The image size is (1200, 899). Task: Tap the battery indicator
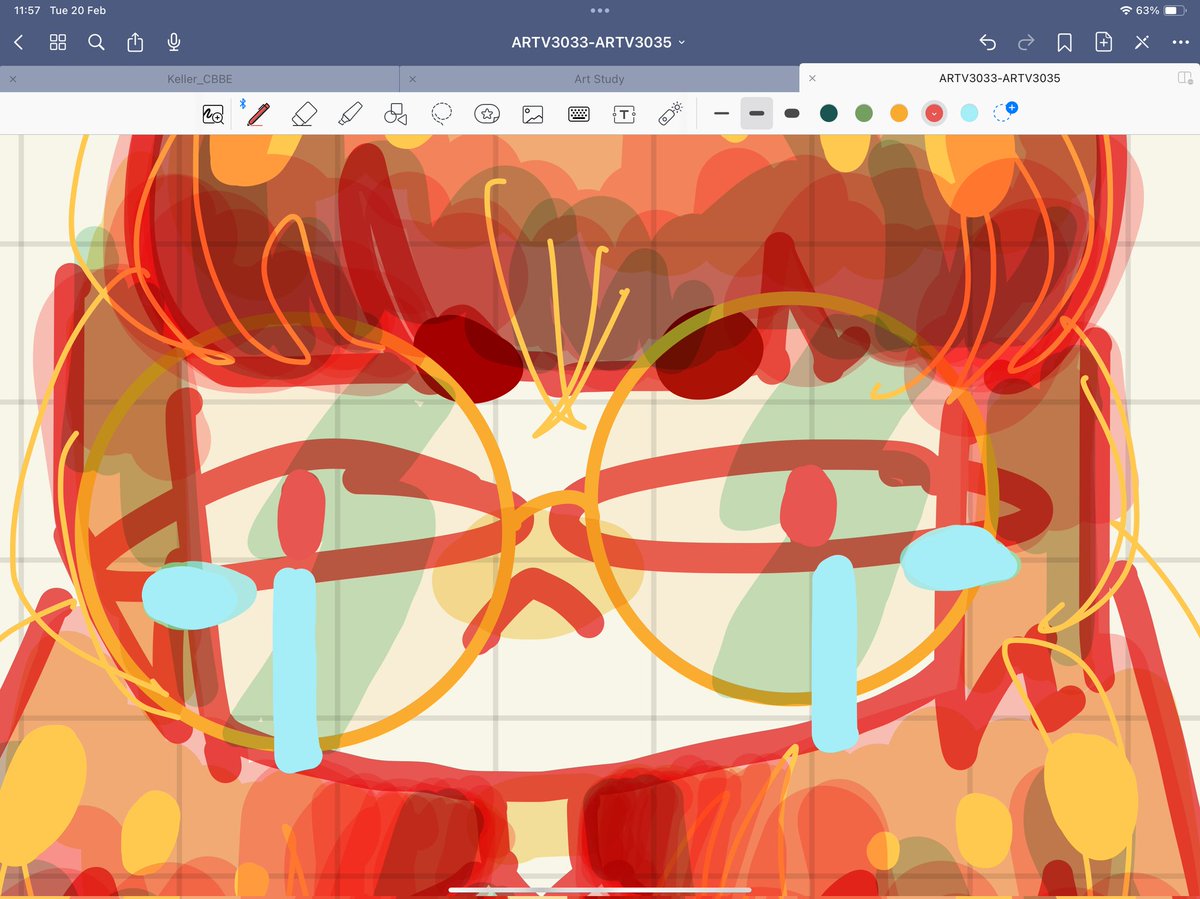1175,10
